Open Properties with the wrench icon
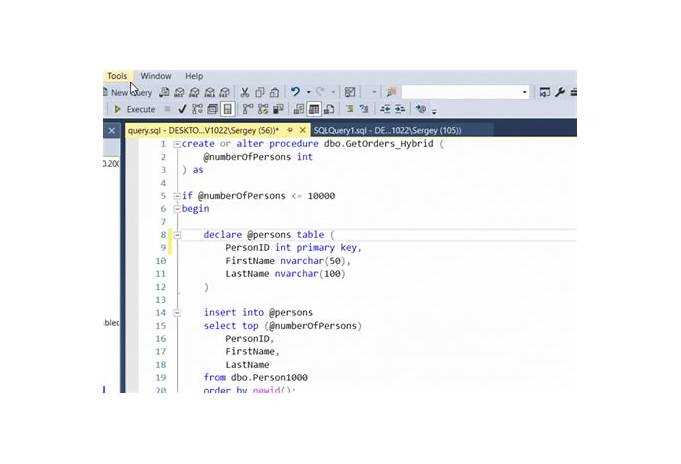Image resolution: width=681 pixels, height=464 pixels. 560,92
